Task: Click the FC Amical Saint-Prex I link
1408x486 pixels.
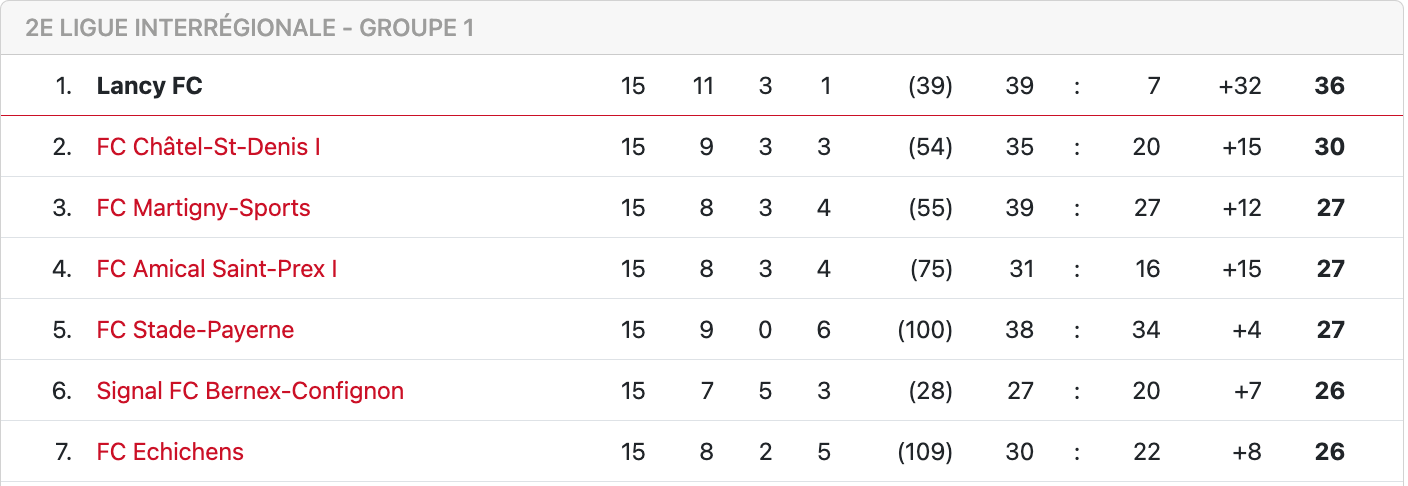Action: 216,269
